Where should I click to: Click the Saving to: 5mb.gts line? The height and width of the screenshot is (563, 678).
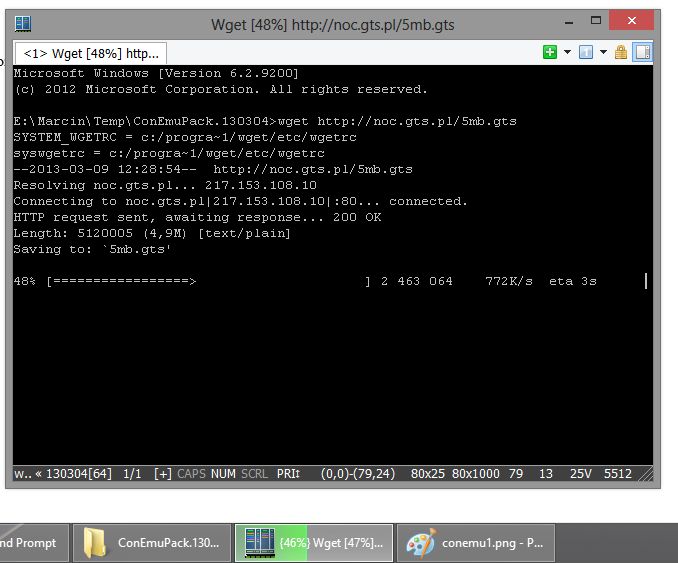point(92,249)
